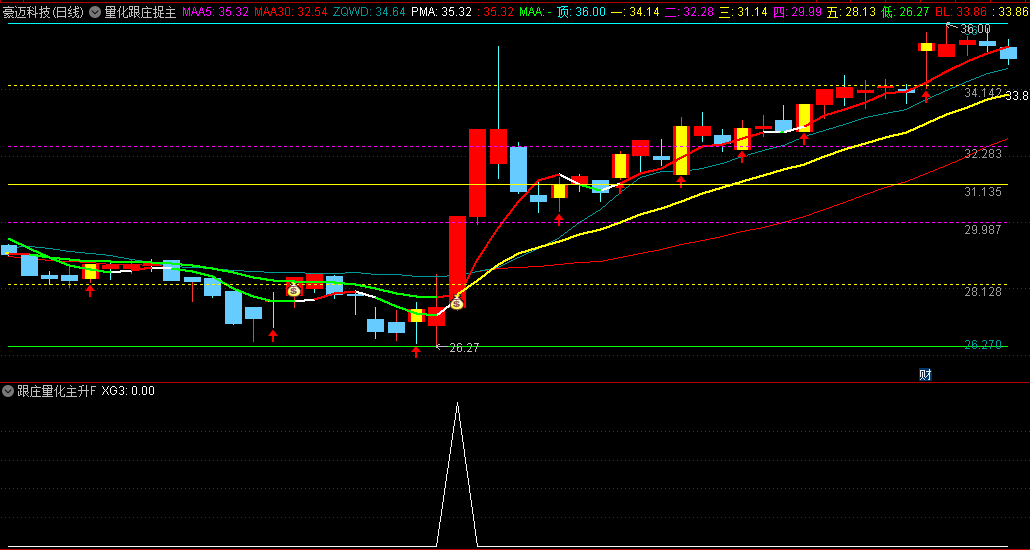Click the large red breakout candlestick body
The height and width of the screenshot is (550, 1030).
457,262
